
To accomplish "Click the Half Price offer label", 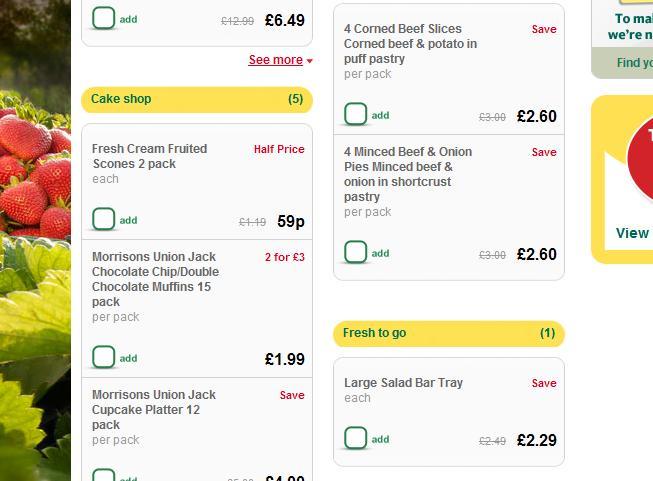I will click(x=279, y=149).
